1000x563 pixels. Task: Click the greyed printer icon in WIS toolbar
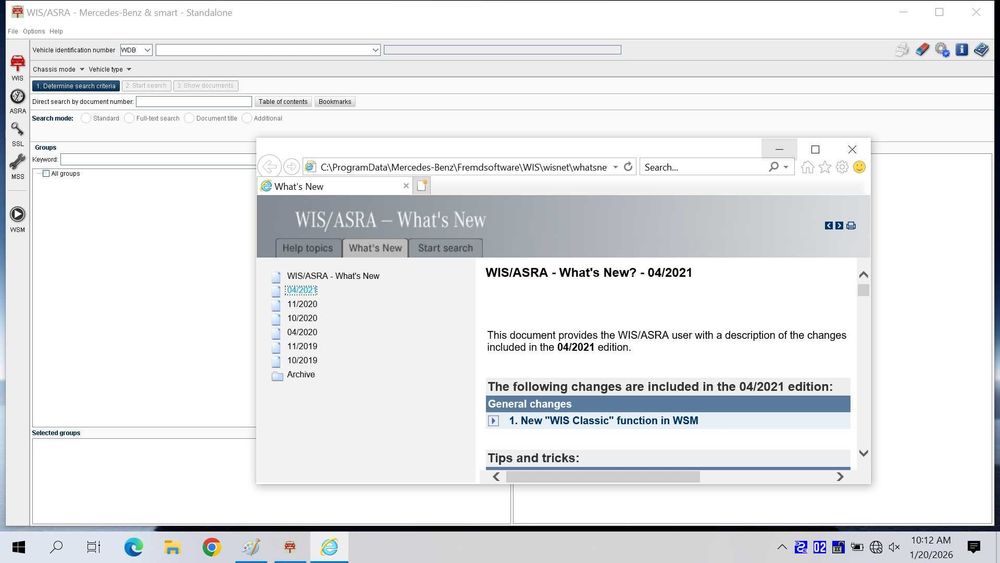pyautogui.click(x=902, y=50)
